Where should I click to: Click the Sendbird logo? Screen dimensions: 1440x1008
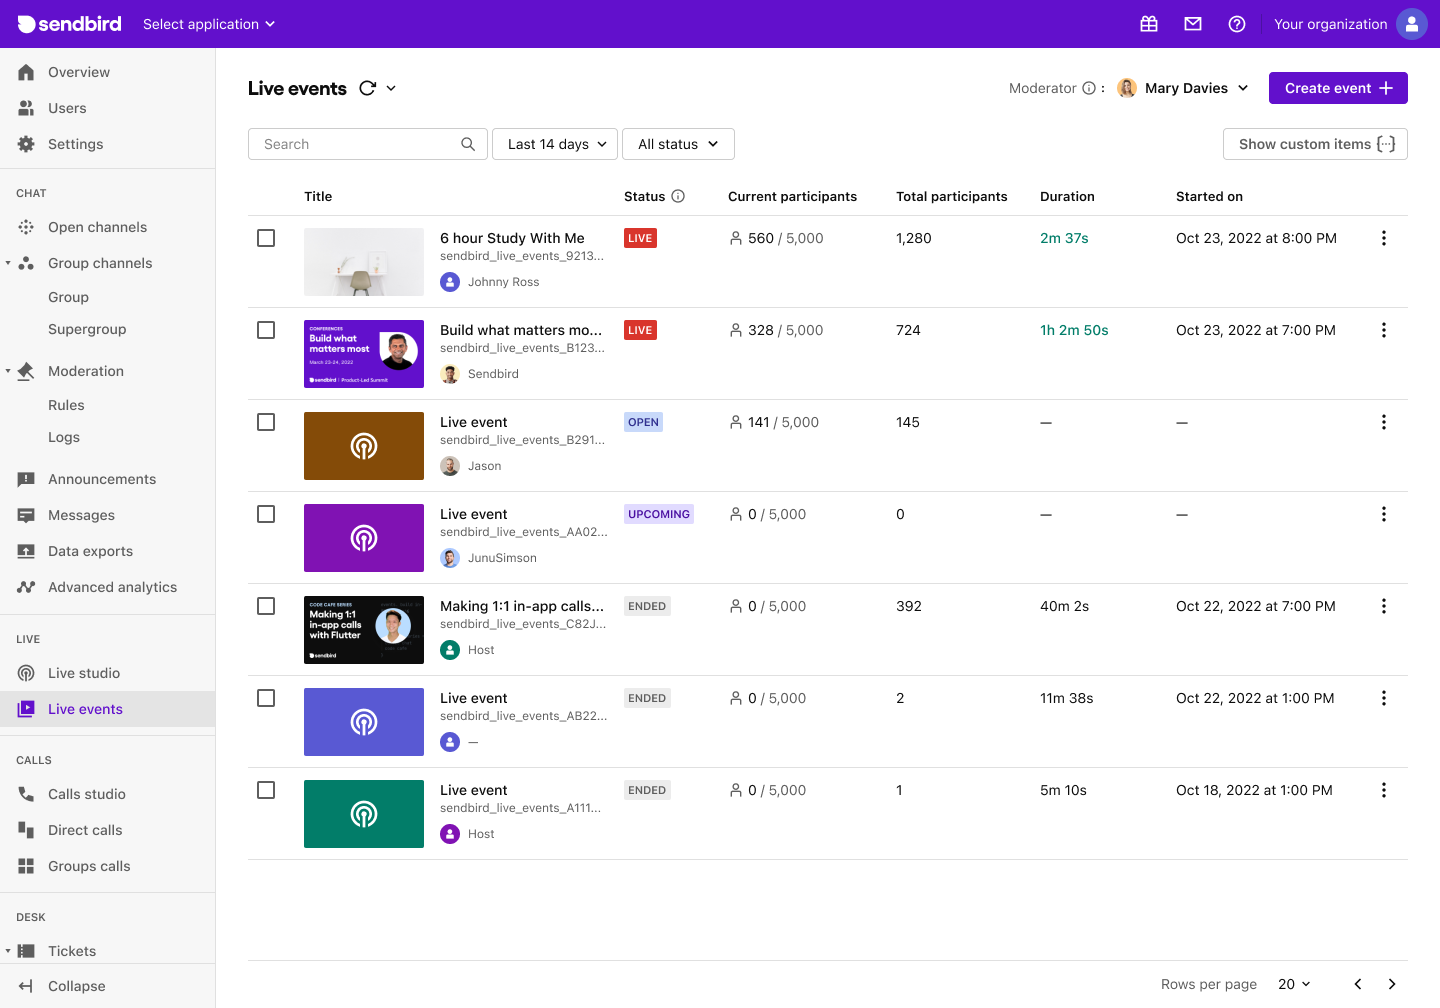(x=69, y=24)
